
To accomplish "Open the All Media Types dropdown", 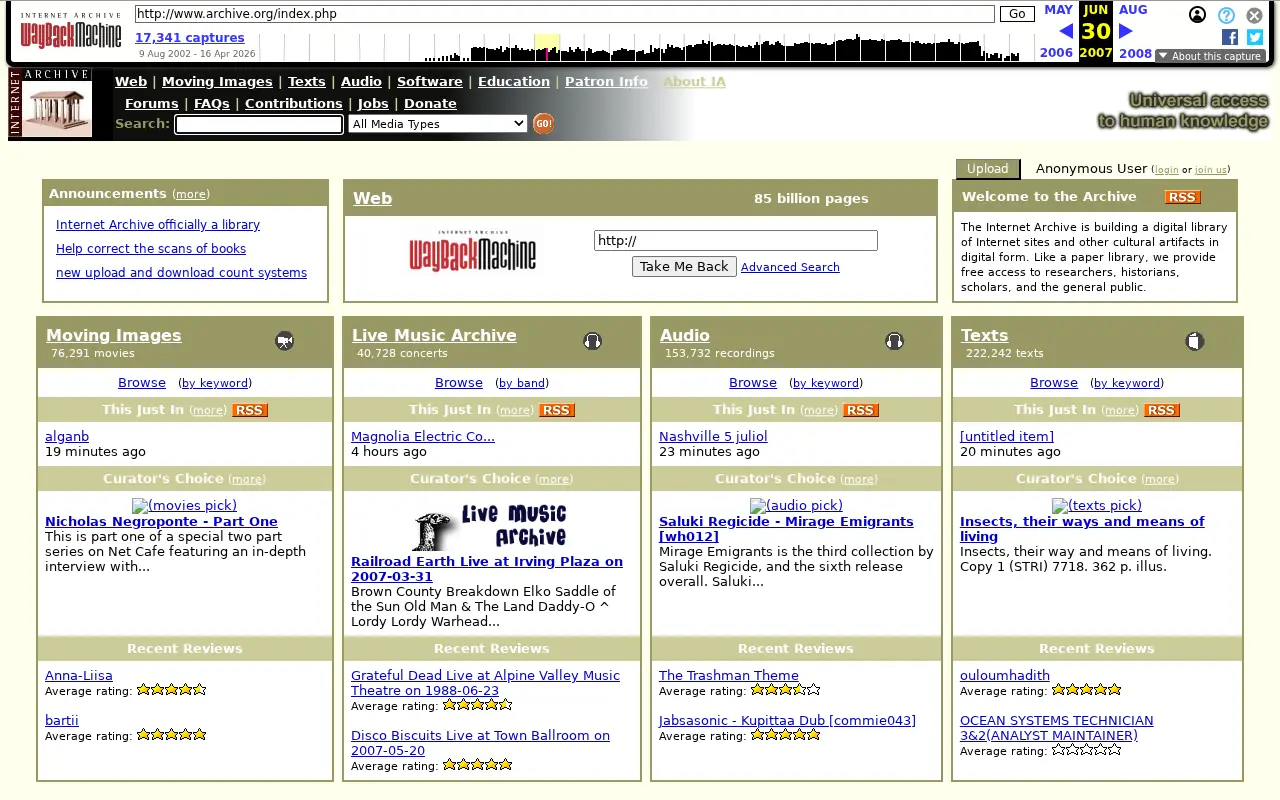I will [x=438, y=124].
